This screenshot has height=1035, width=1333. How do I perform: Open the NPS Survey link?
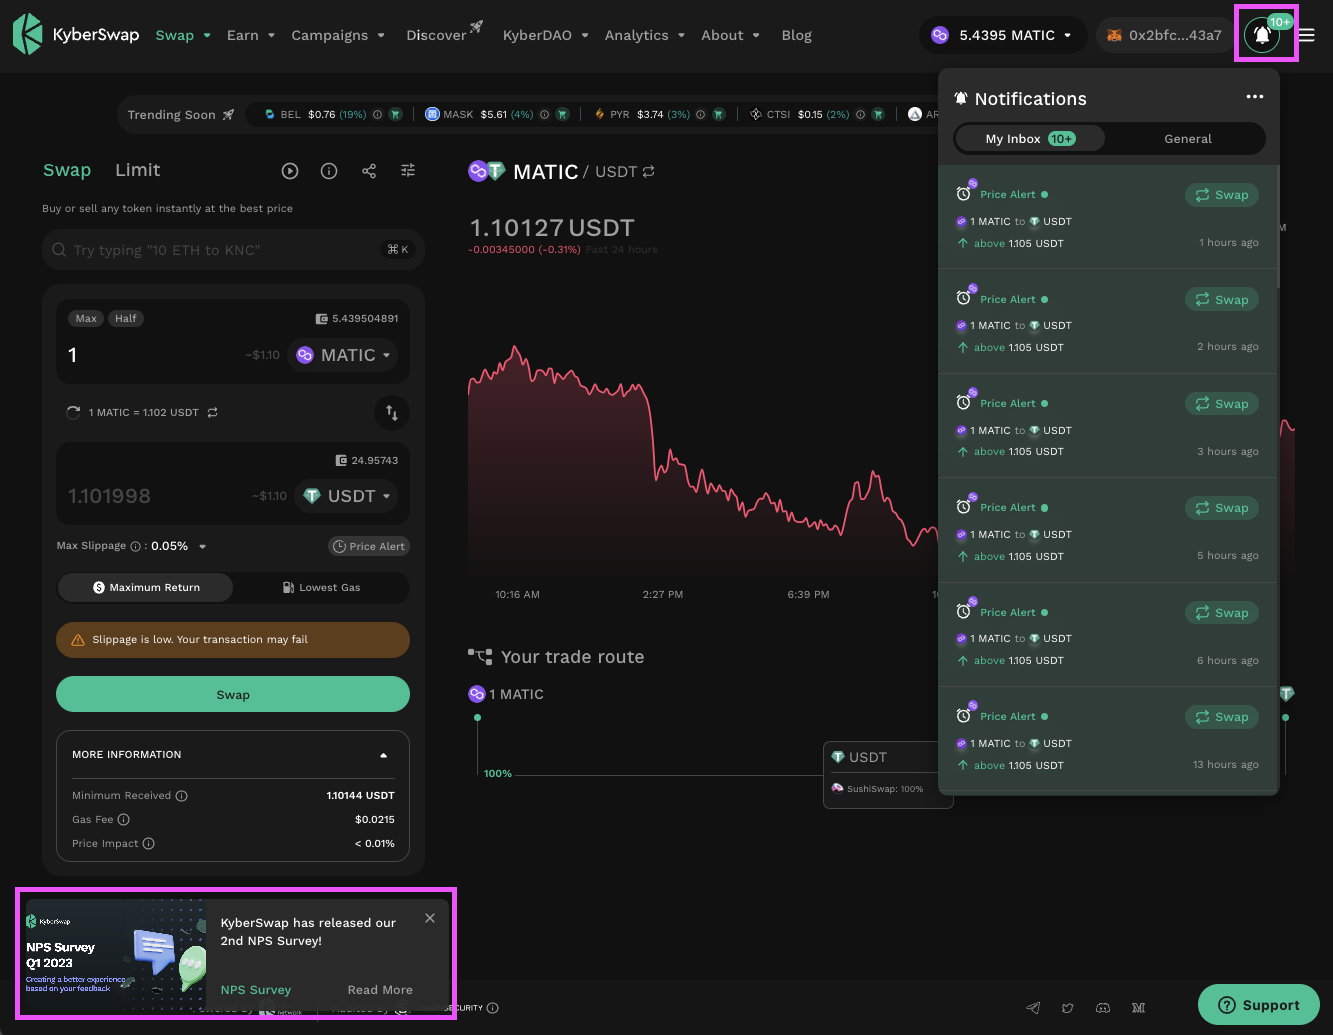click(x=256, y=990)
